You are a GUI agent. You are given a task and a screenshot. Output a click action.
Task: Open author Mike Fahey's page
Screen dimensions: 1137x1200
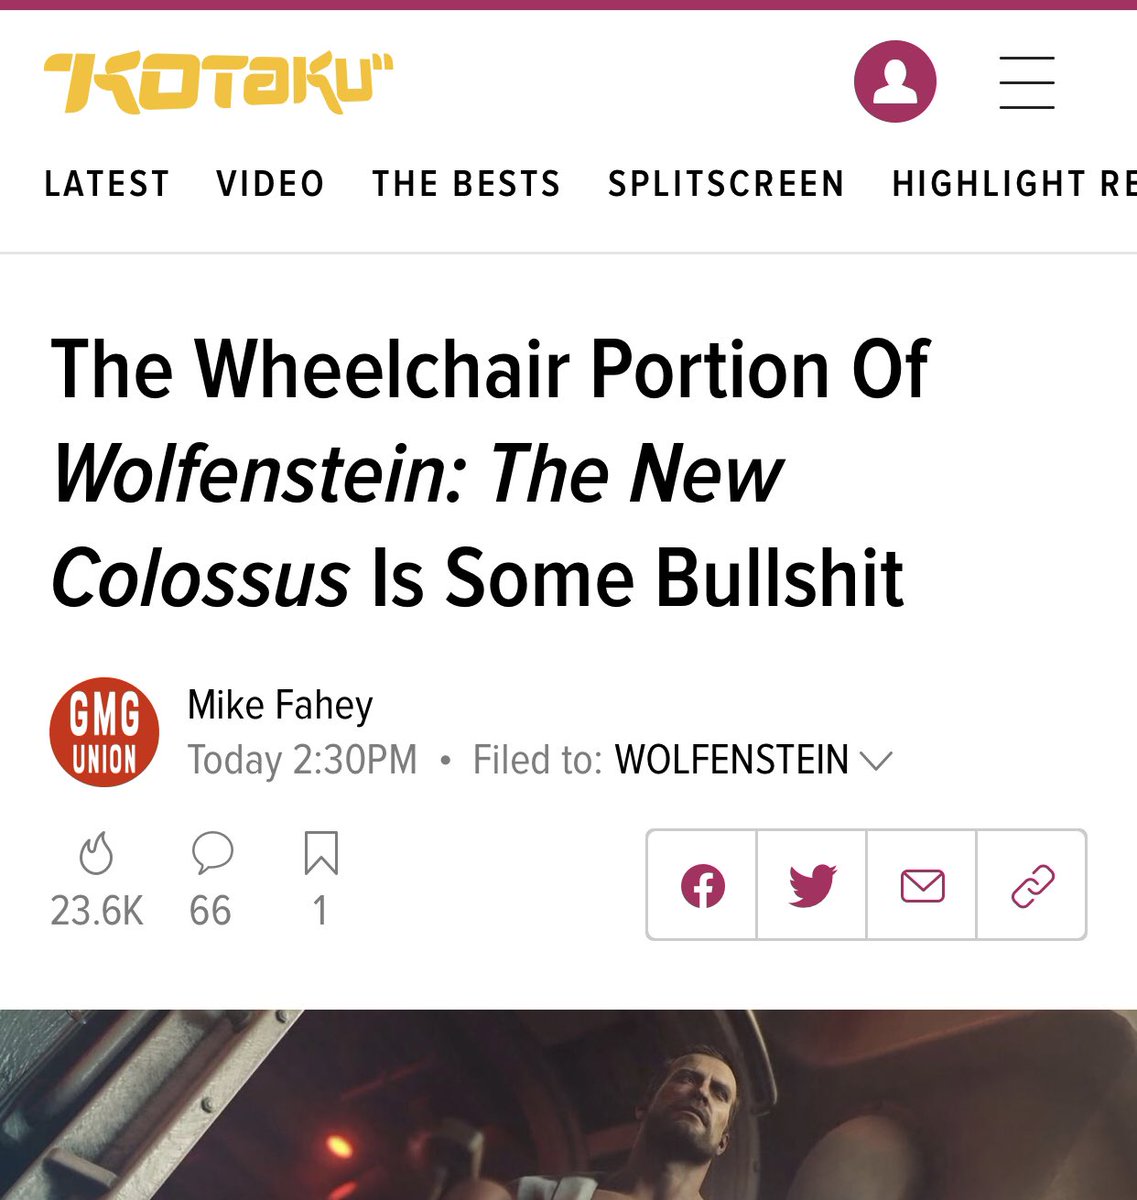point(280,705)
